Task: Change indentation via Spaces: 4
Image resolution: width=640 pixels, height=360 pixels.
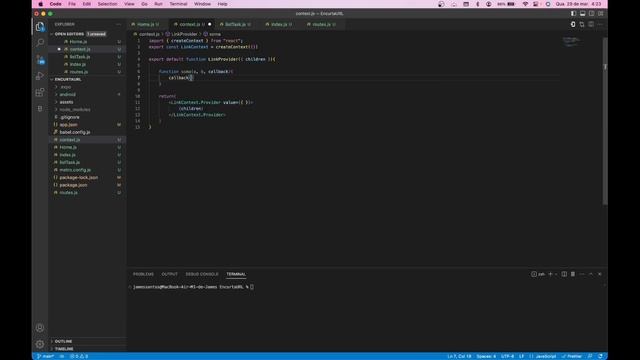Action: 486,356
